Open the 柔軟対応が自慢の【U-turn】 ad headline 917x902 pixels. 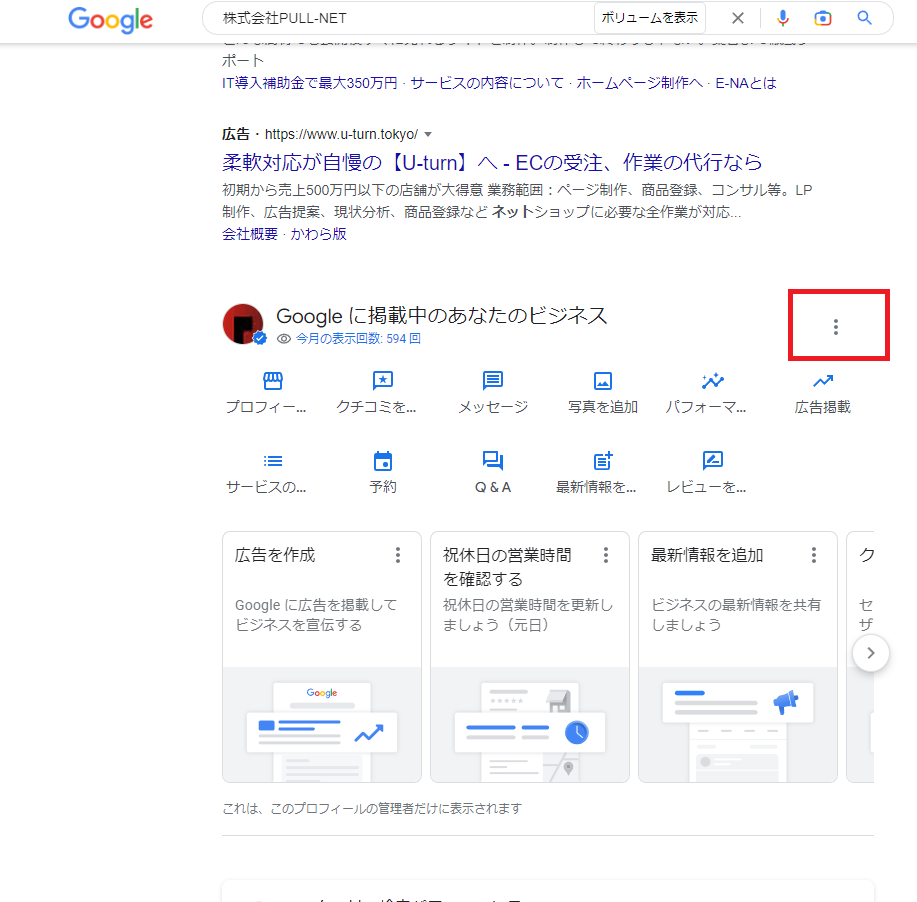492,162
